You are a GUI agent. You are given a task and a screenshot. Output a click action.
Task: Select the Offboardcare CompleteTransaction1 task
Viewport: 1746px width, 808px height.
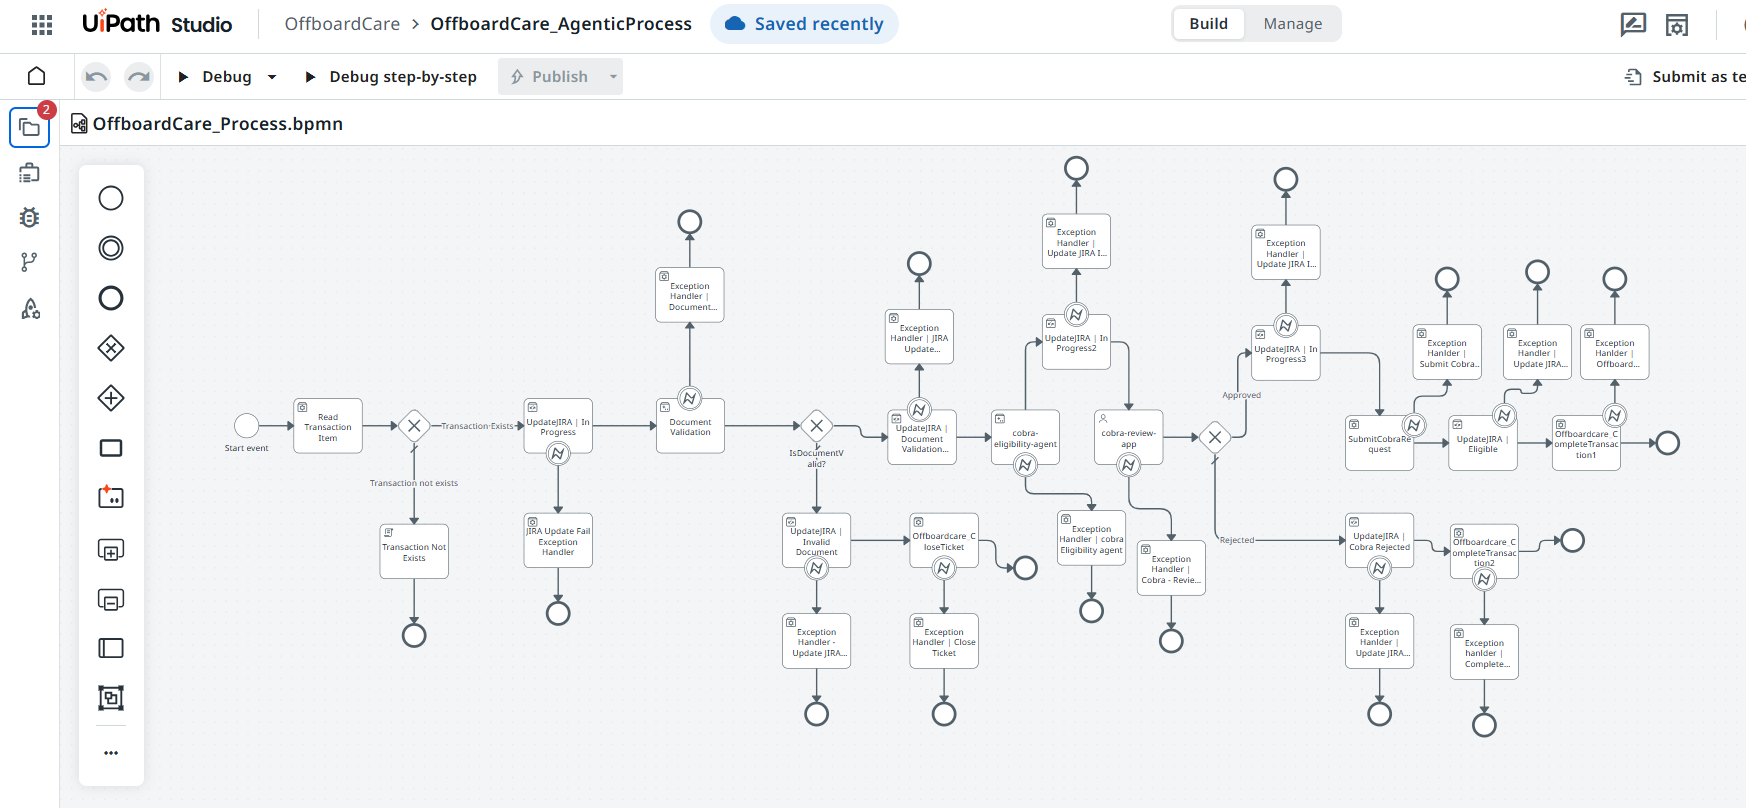[x=1586, y=443]
